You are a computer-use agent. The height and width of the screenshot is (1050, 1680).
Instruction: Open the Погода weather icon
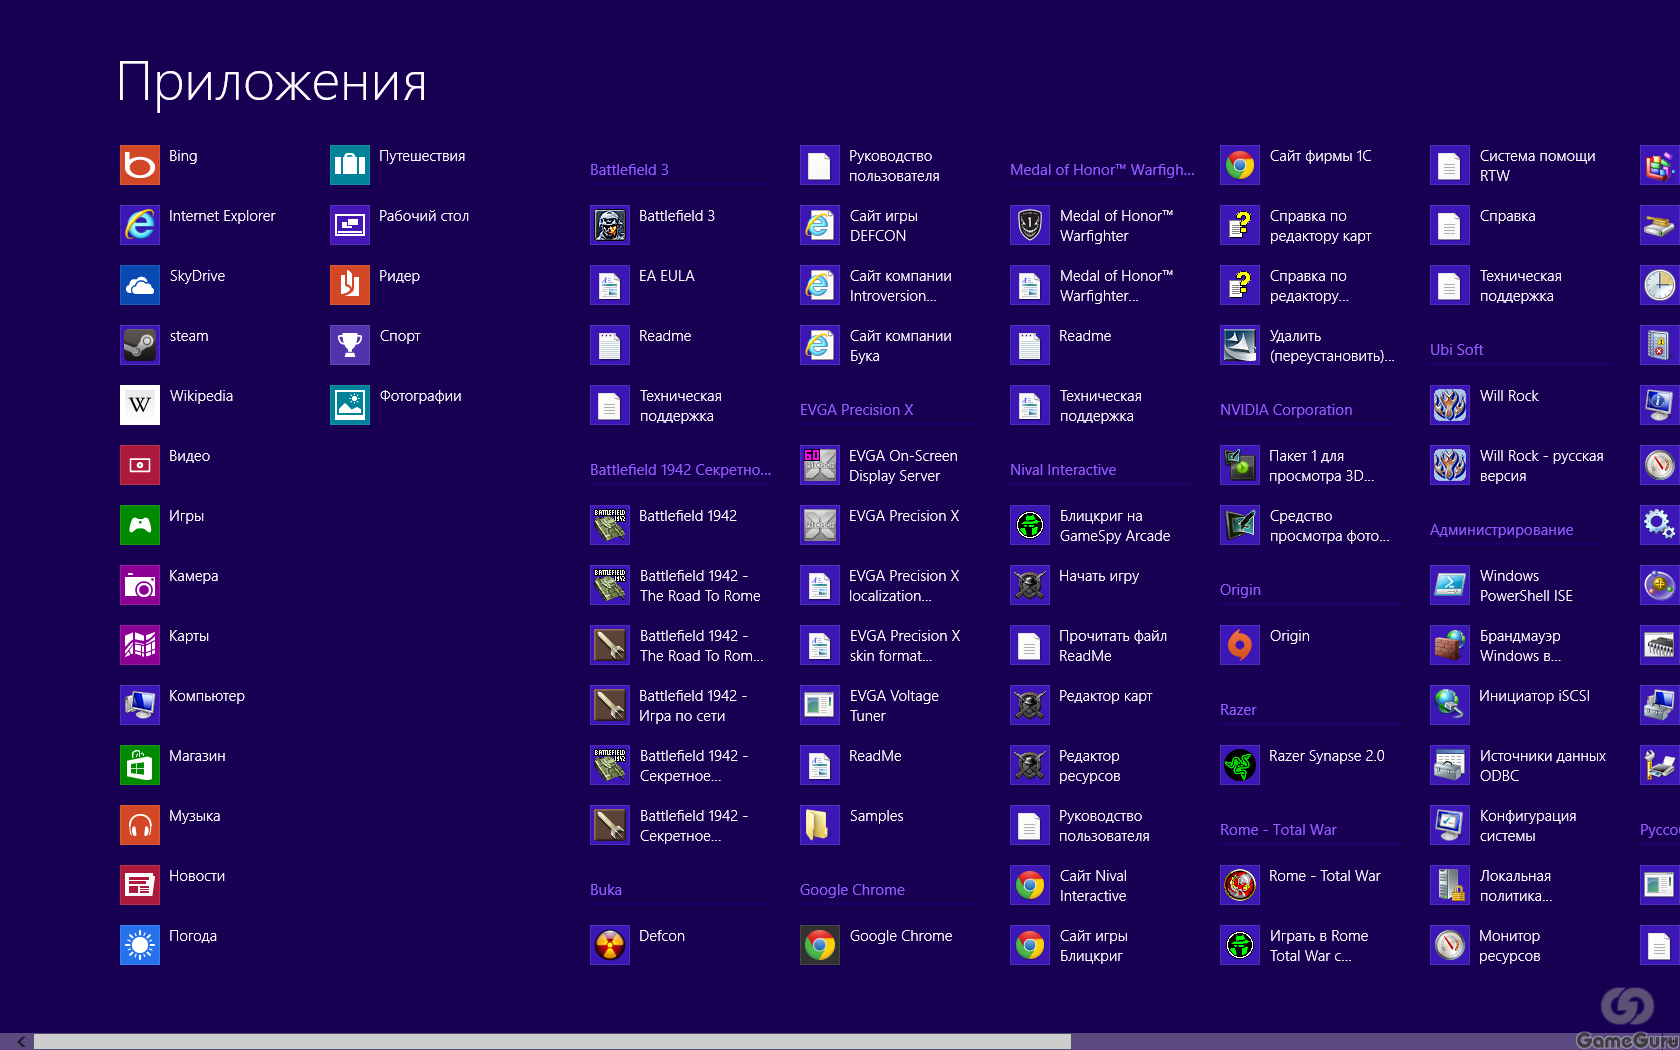click(x=140, y=945)
